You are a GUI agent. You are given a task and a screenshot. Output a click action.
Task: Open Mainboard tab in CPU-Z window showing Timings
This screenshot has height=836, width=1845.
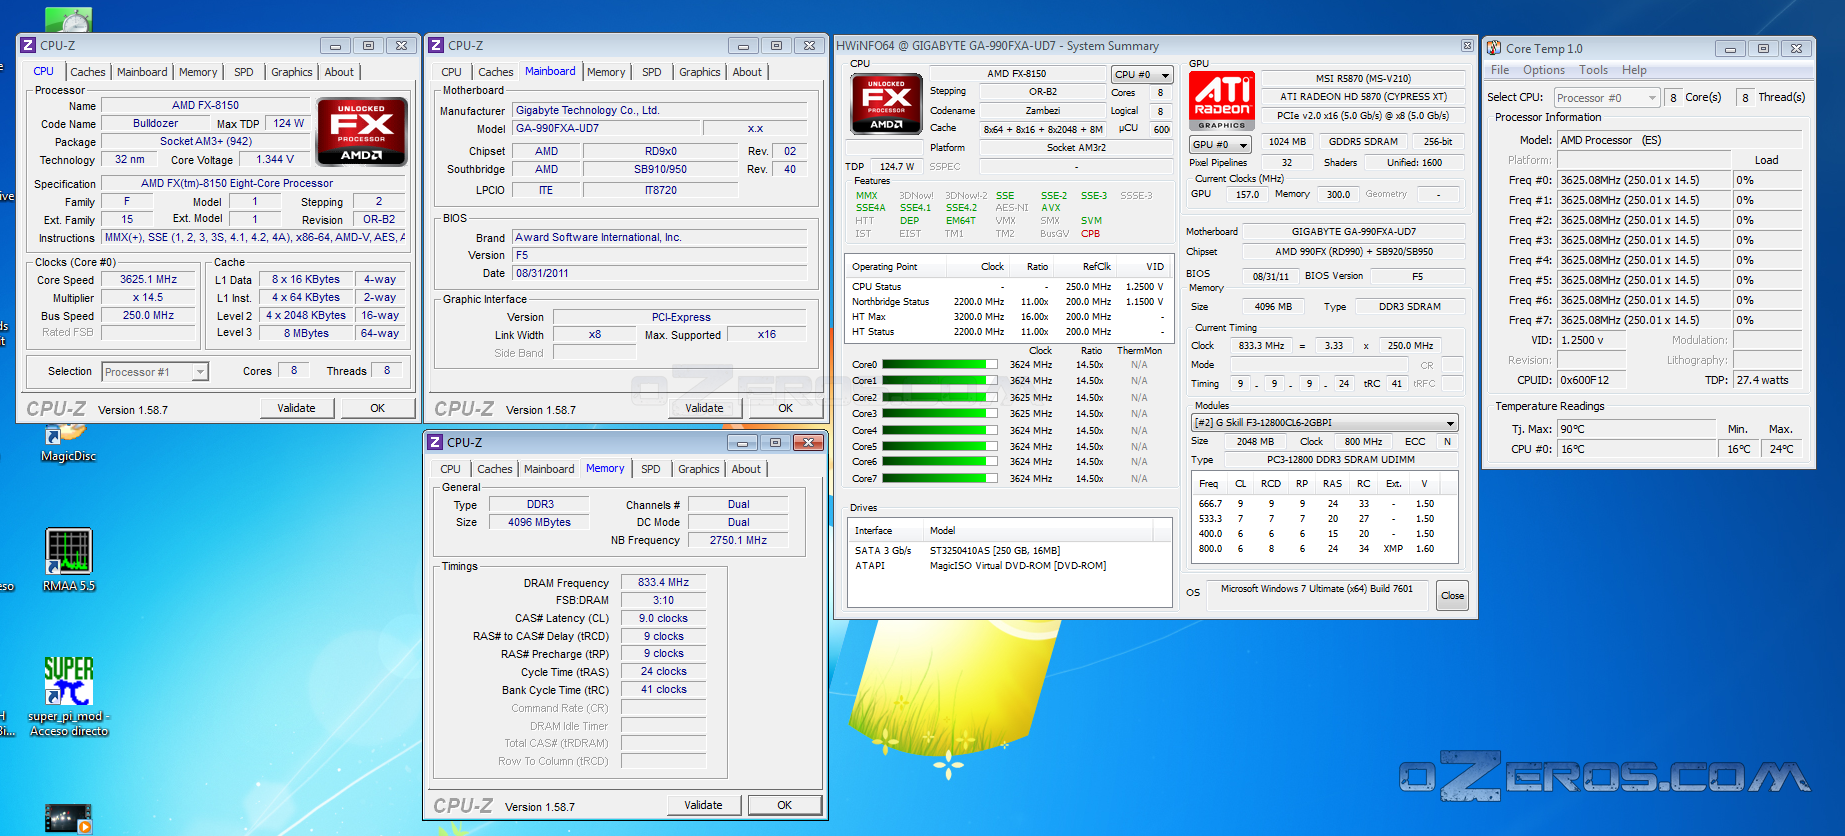click(x=549, y=469)
